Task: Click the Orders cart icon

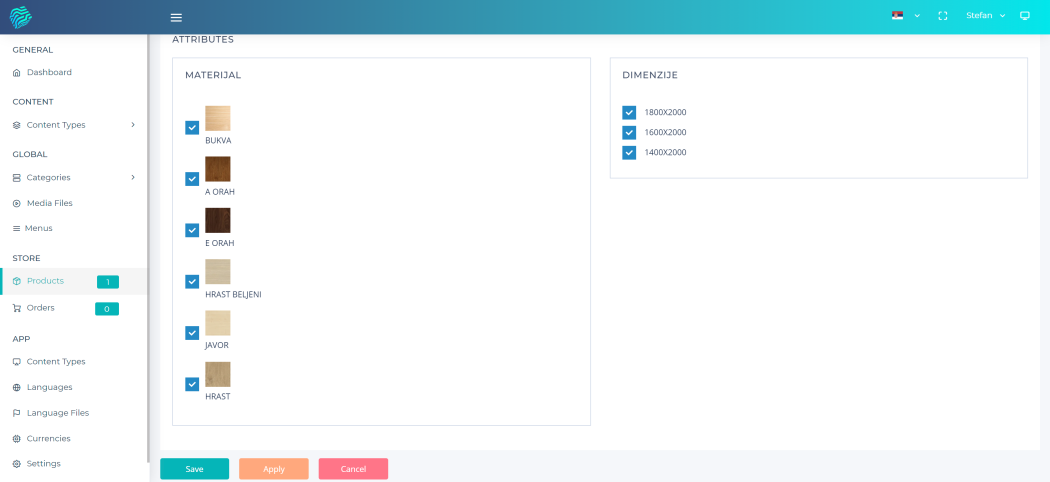Action: pyautogui.click(x=17, y=308)
